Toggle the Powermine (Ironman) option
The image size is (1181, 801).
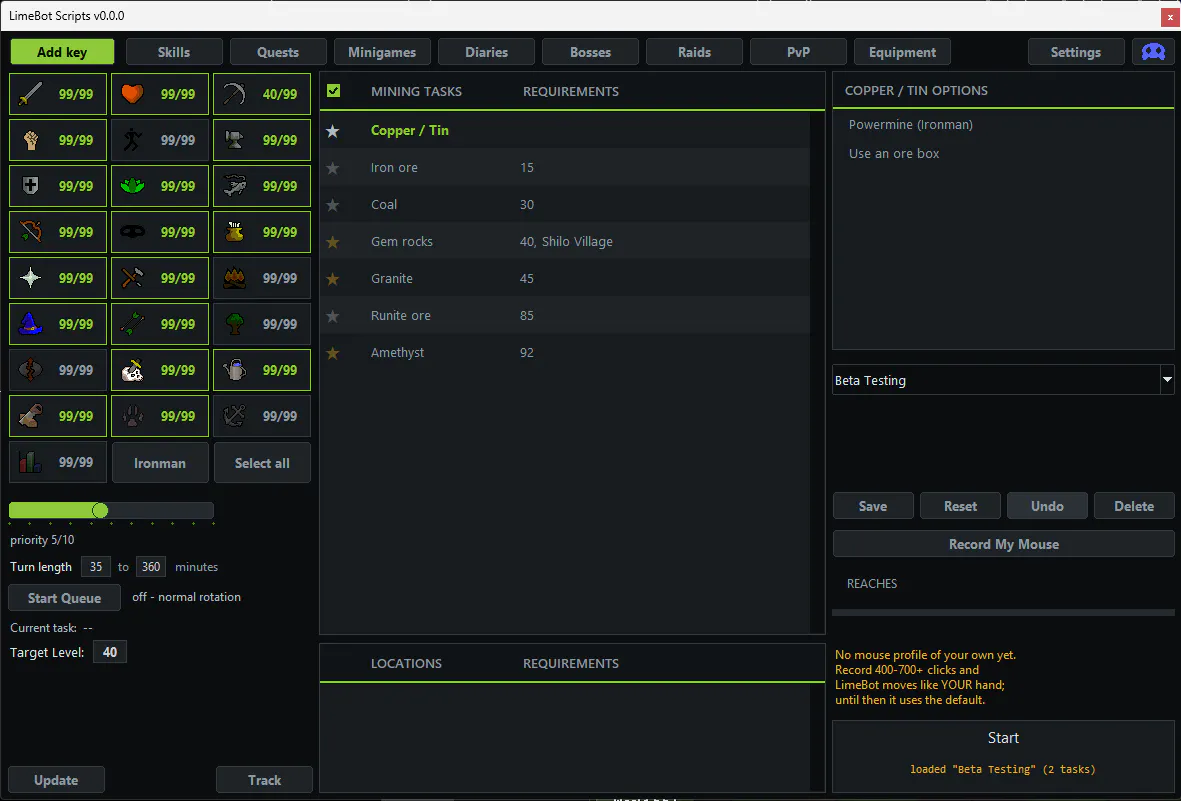911,124
